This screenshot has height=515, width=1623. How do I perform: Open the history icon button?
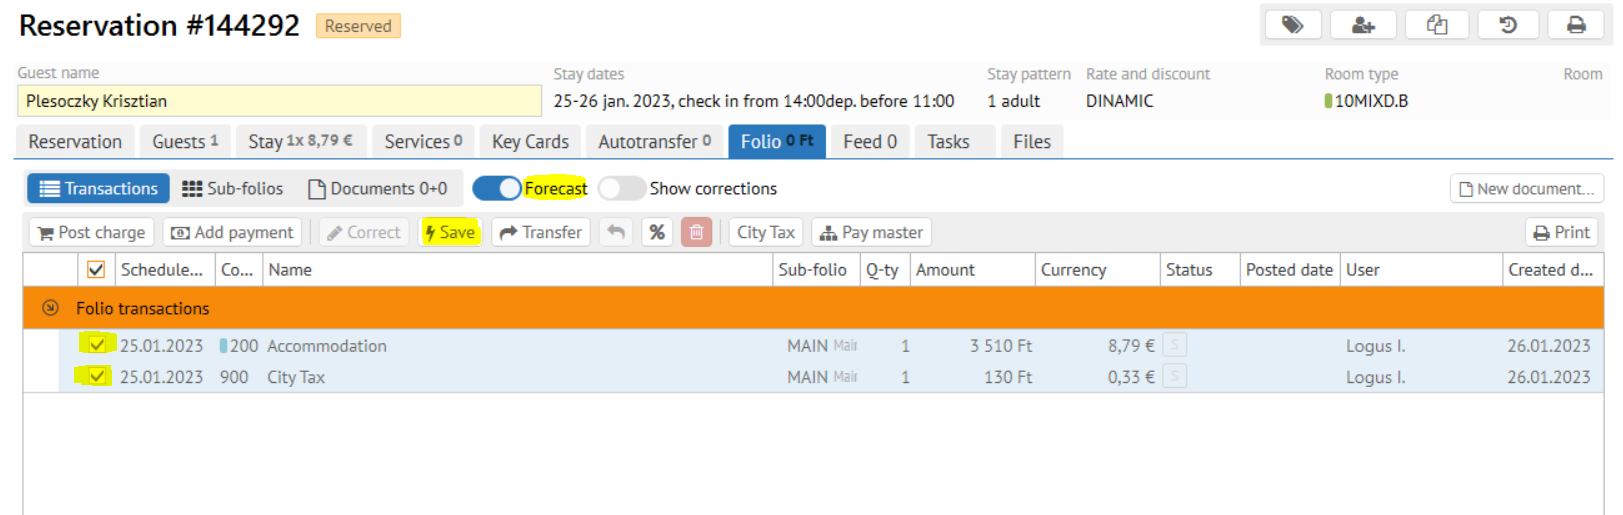pos(1508,25)
